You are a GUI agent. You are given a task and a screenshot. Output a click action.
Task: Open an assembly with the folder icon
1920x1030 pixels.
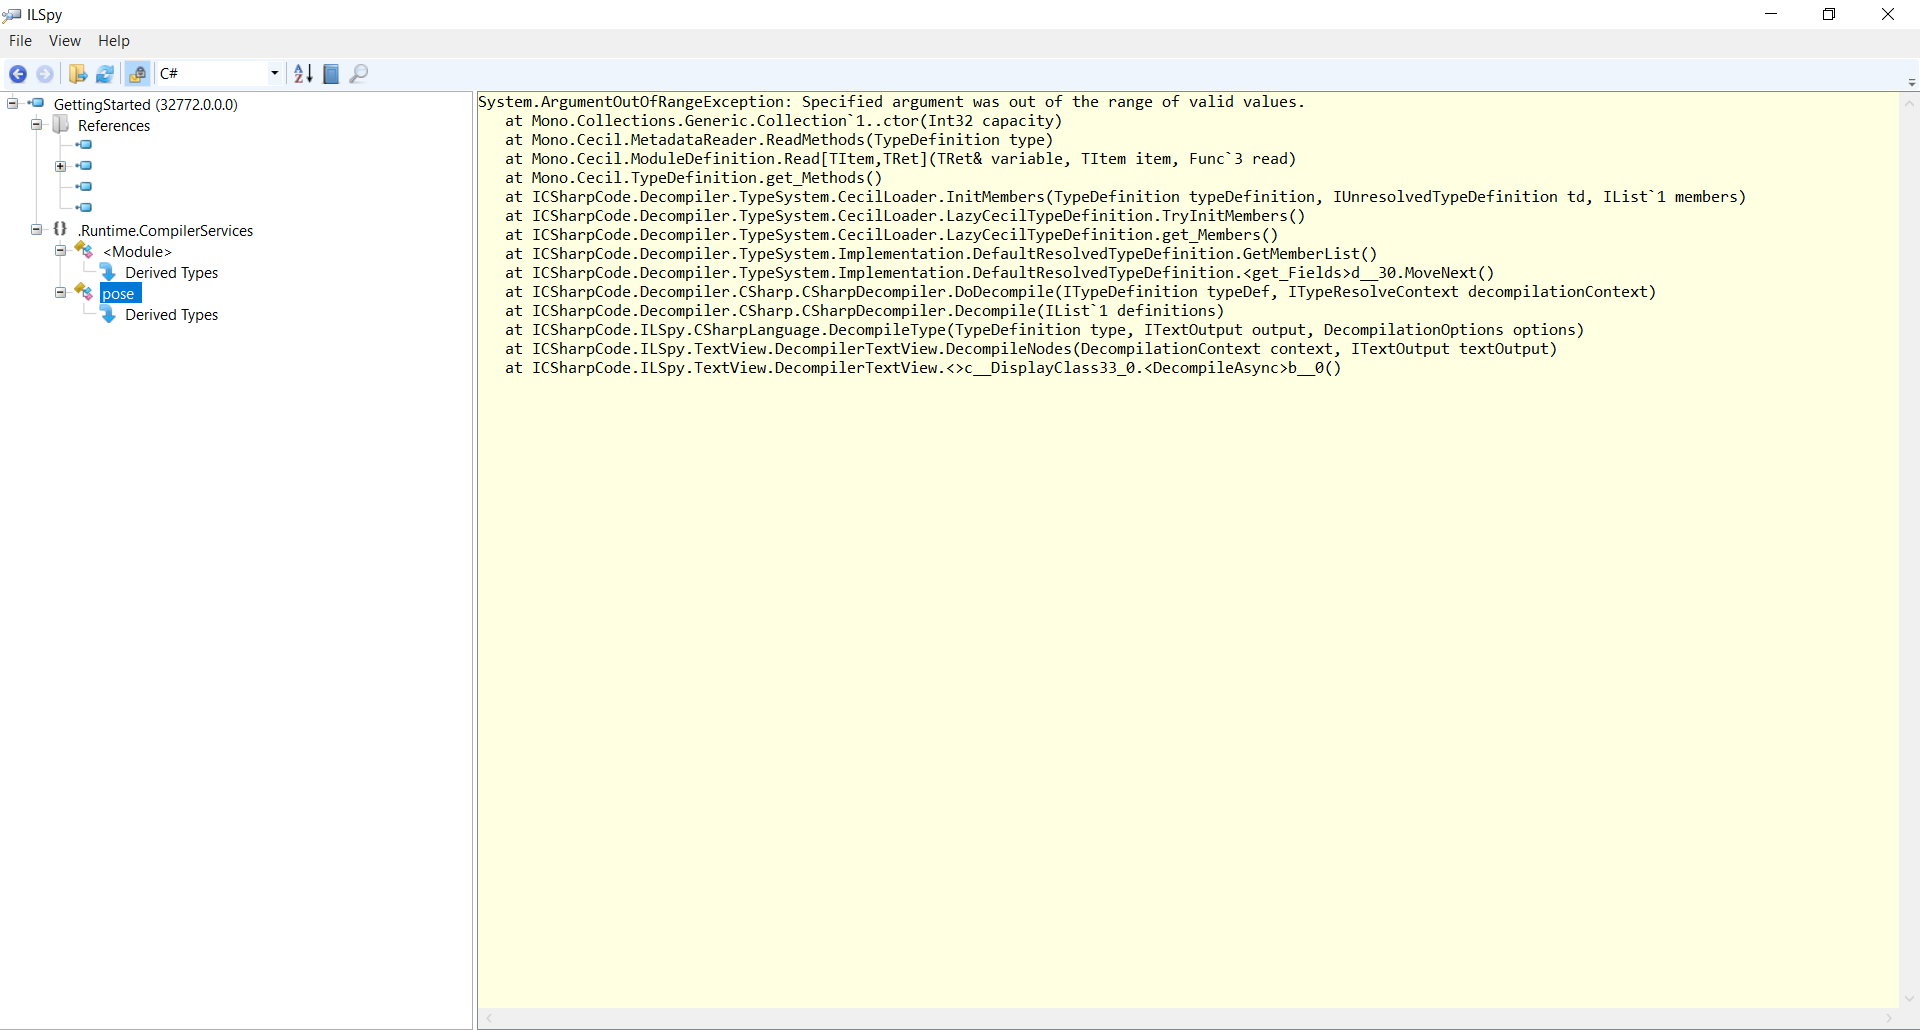78,74
